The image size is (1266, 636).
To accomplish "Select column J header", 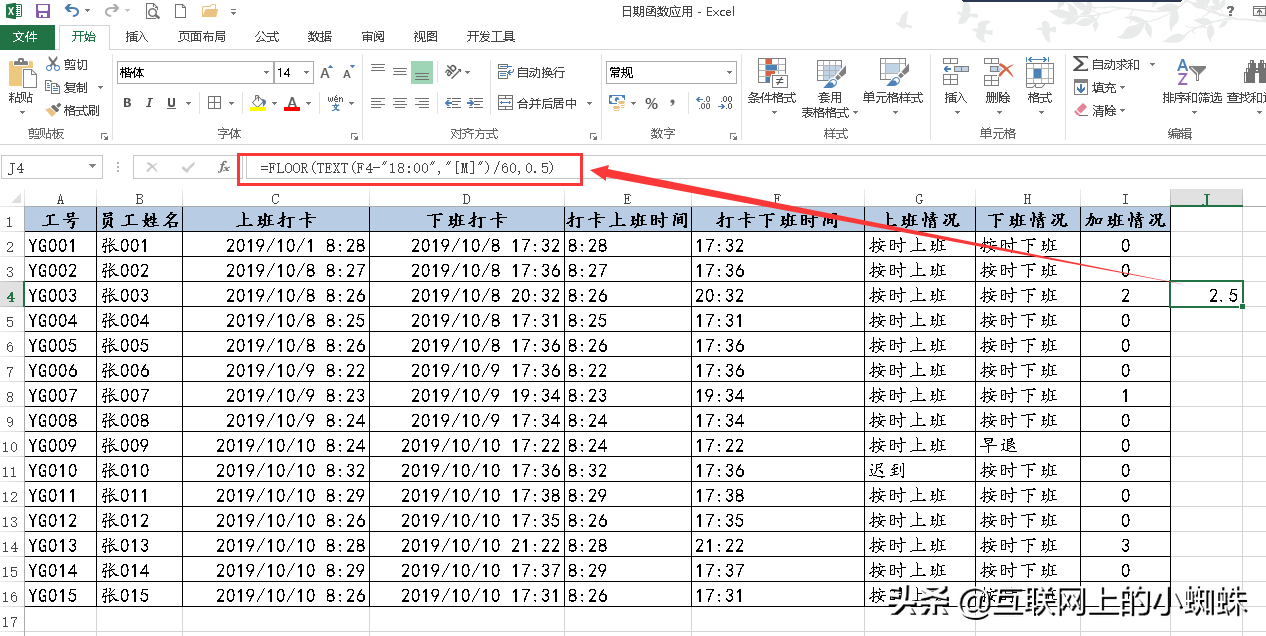I will (x=1206, y=198).
